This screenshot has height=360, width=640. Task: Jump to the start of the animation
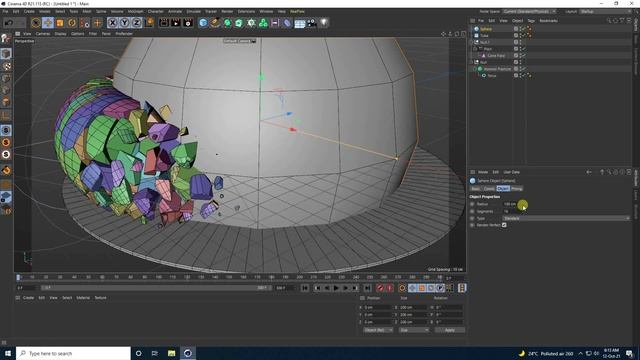point(305,288)
